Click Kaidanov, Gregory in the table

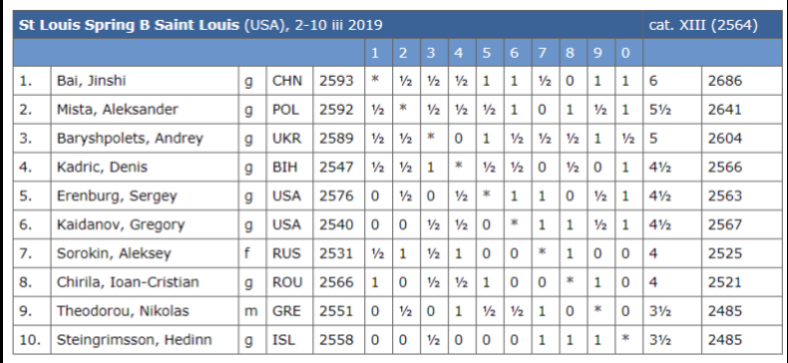point(121,225)
